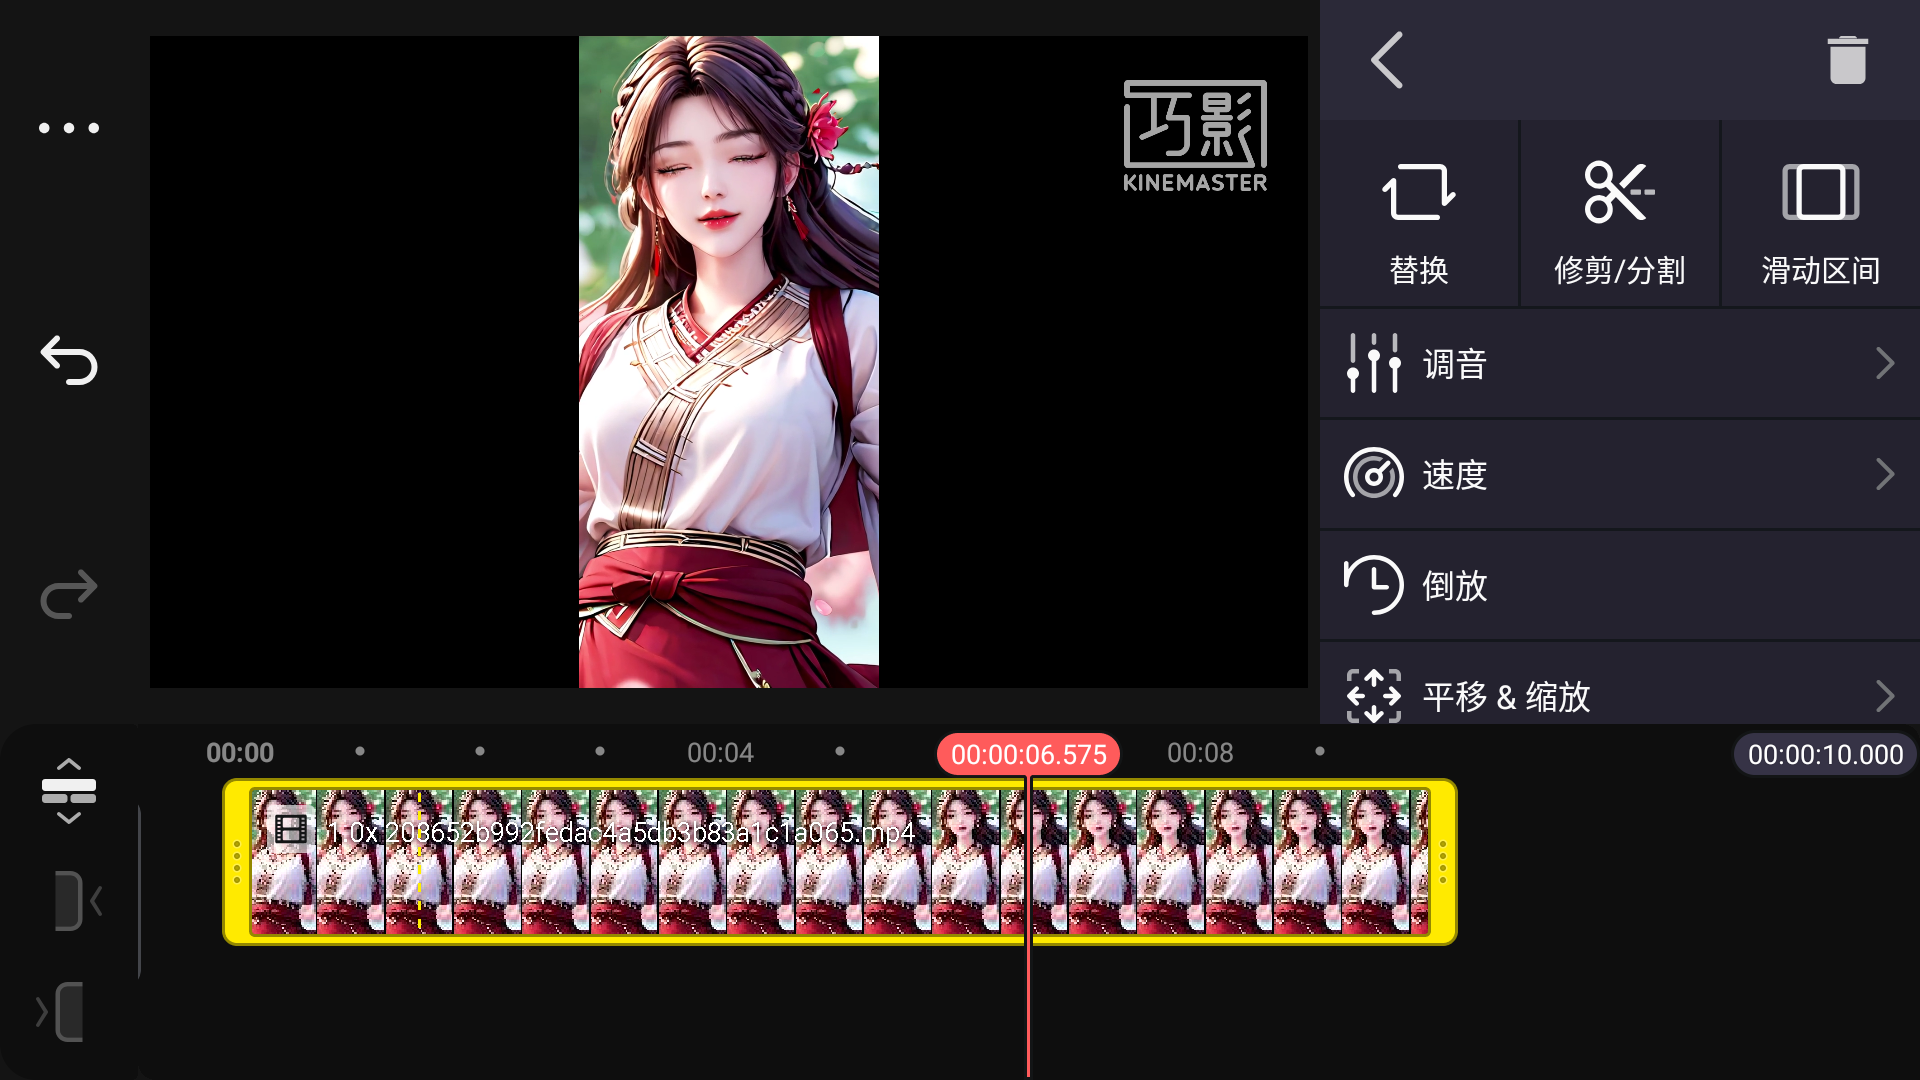
Task: Grab the clip's left yellow trim handle
Action: 237,862
